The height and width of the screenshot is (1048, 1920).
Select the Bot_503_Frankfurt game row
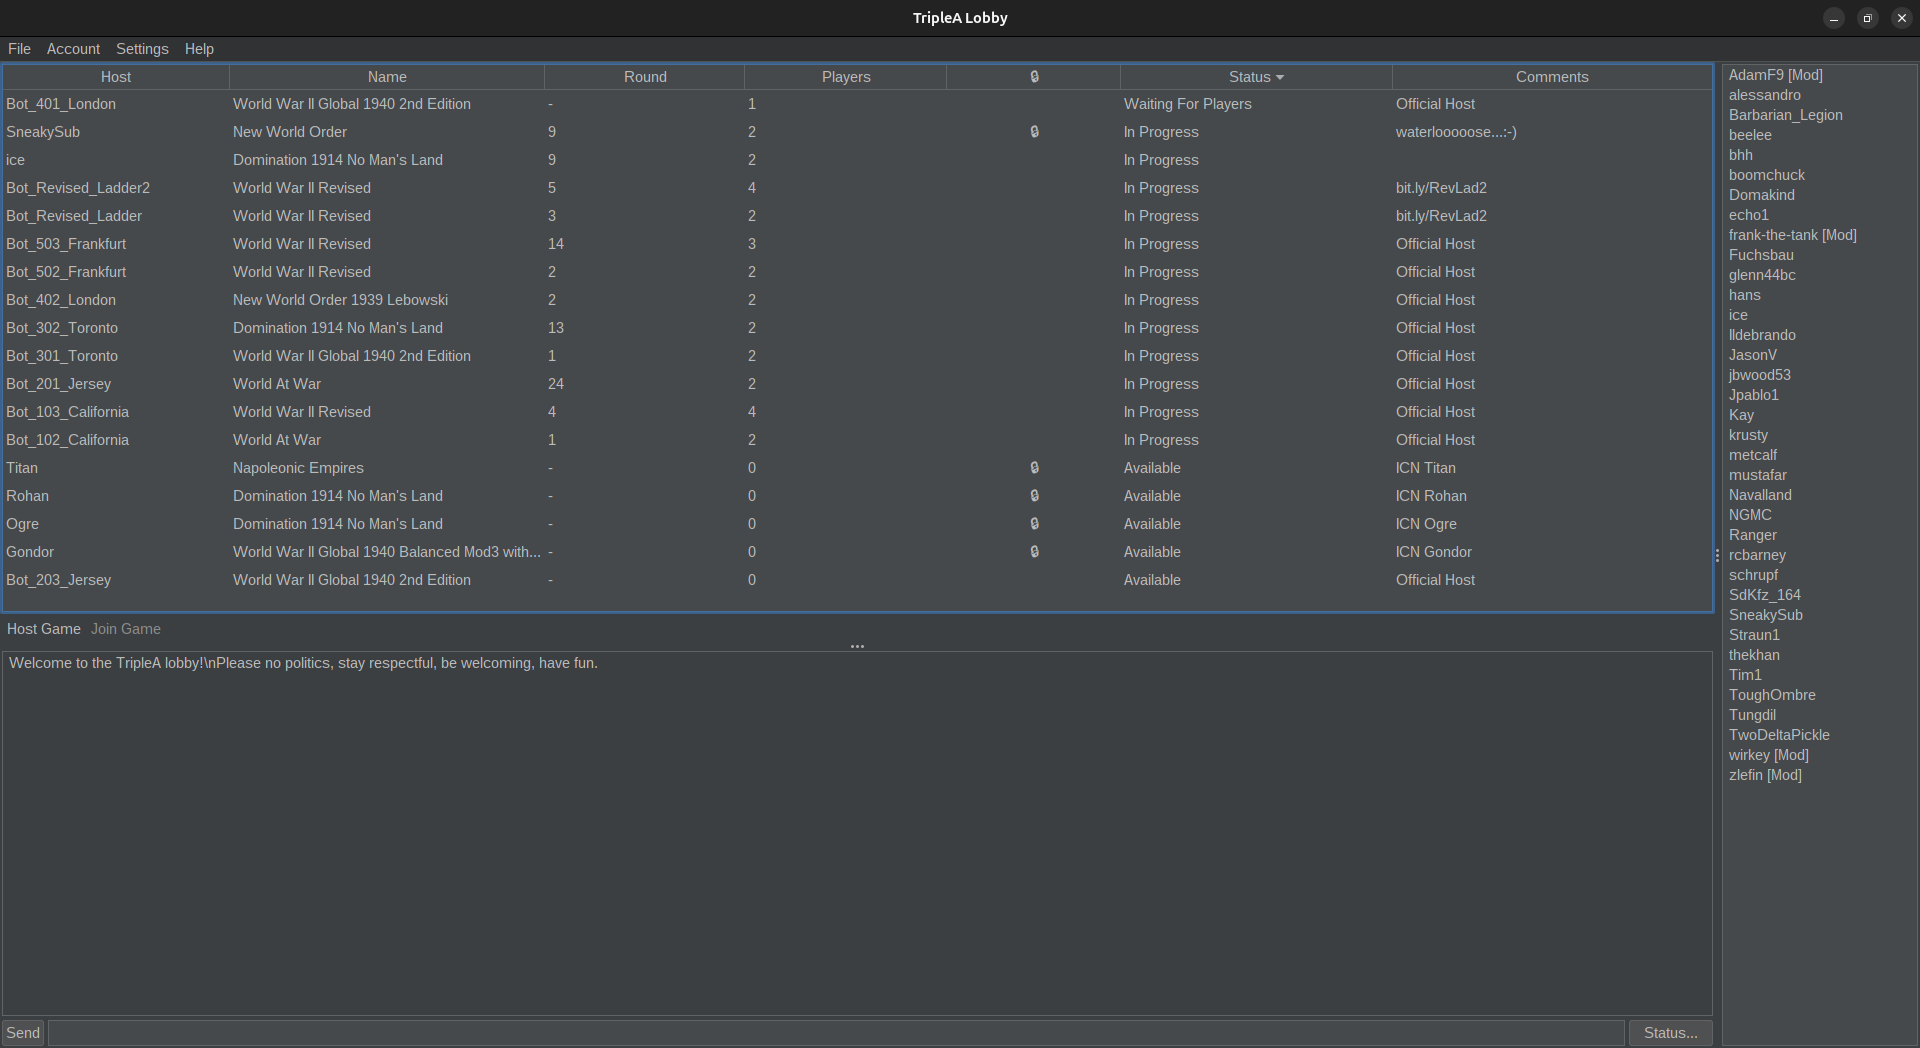(857, 244)
